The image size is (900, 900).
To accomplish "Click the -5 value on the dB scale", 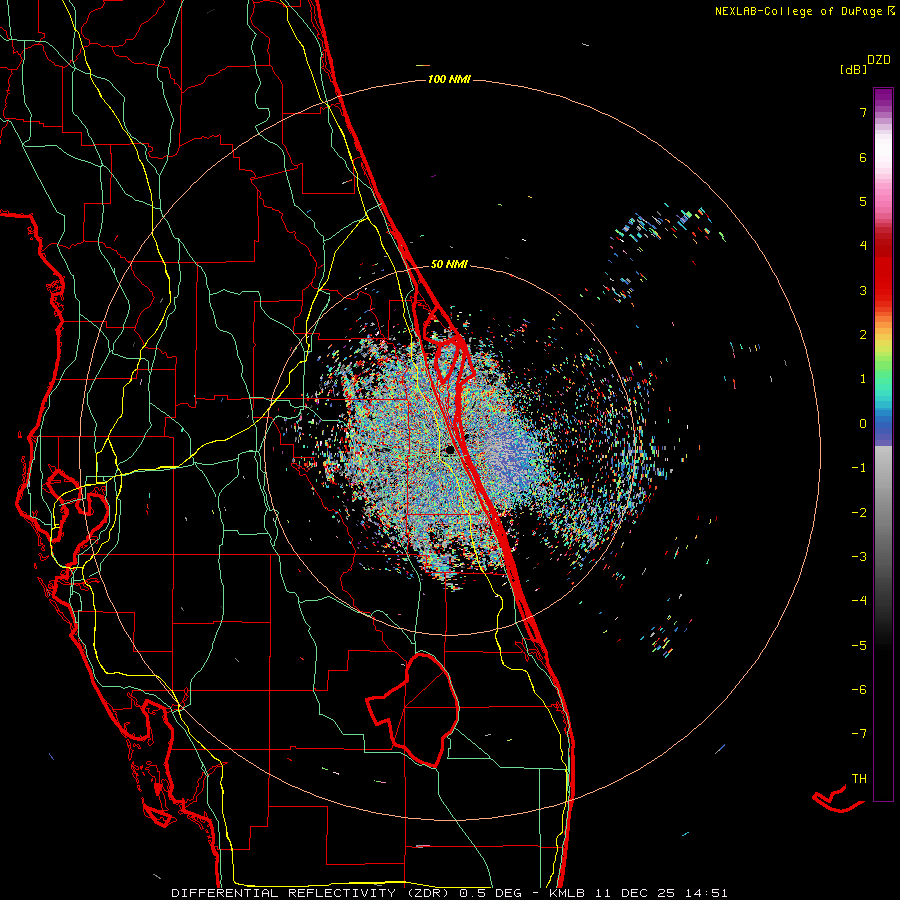I will (x=859, y=646).
